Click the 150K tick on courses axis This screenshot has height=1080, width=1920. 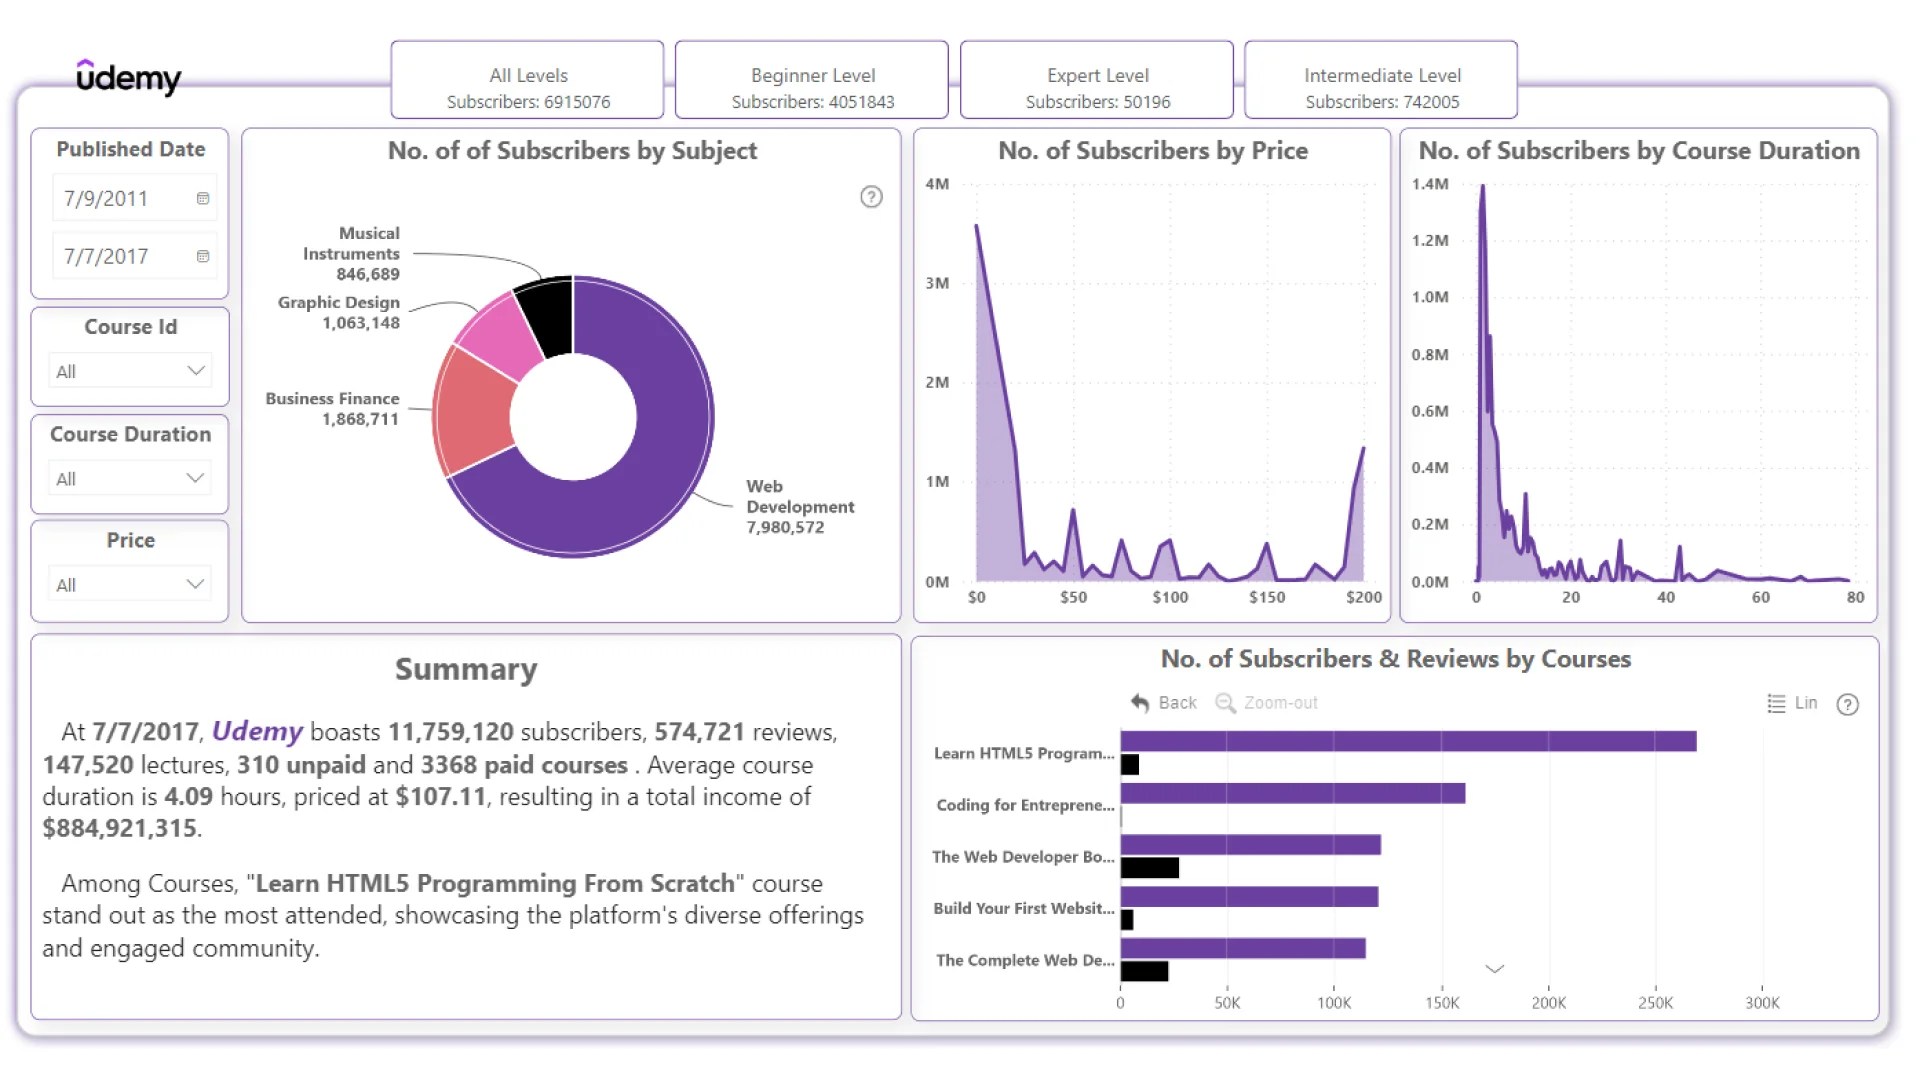pos(1442,1003)
